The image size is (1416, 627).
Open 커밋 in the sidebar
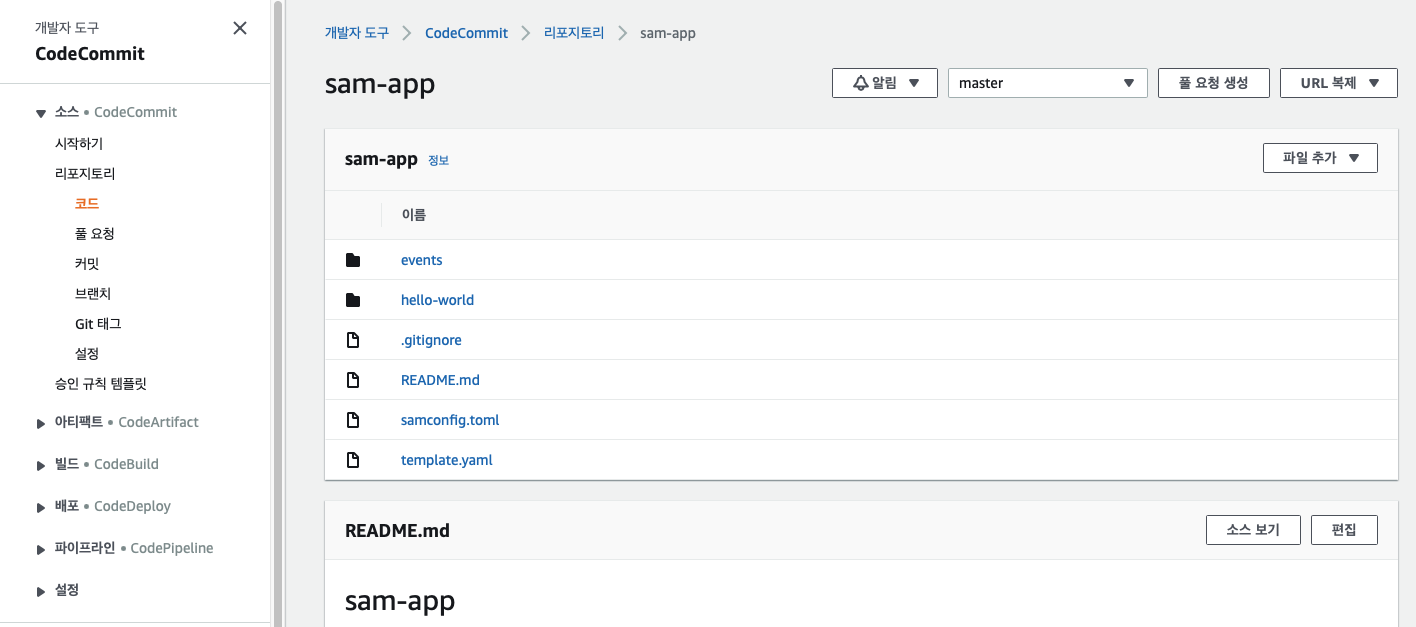click(87, 263)
